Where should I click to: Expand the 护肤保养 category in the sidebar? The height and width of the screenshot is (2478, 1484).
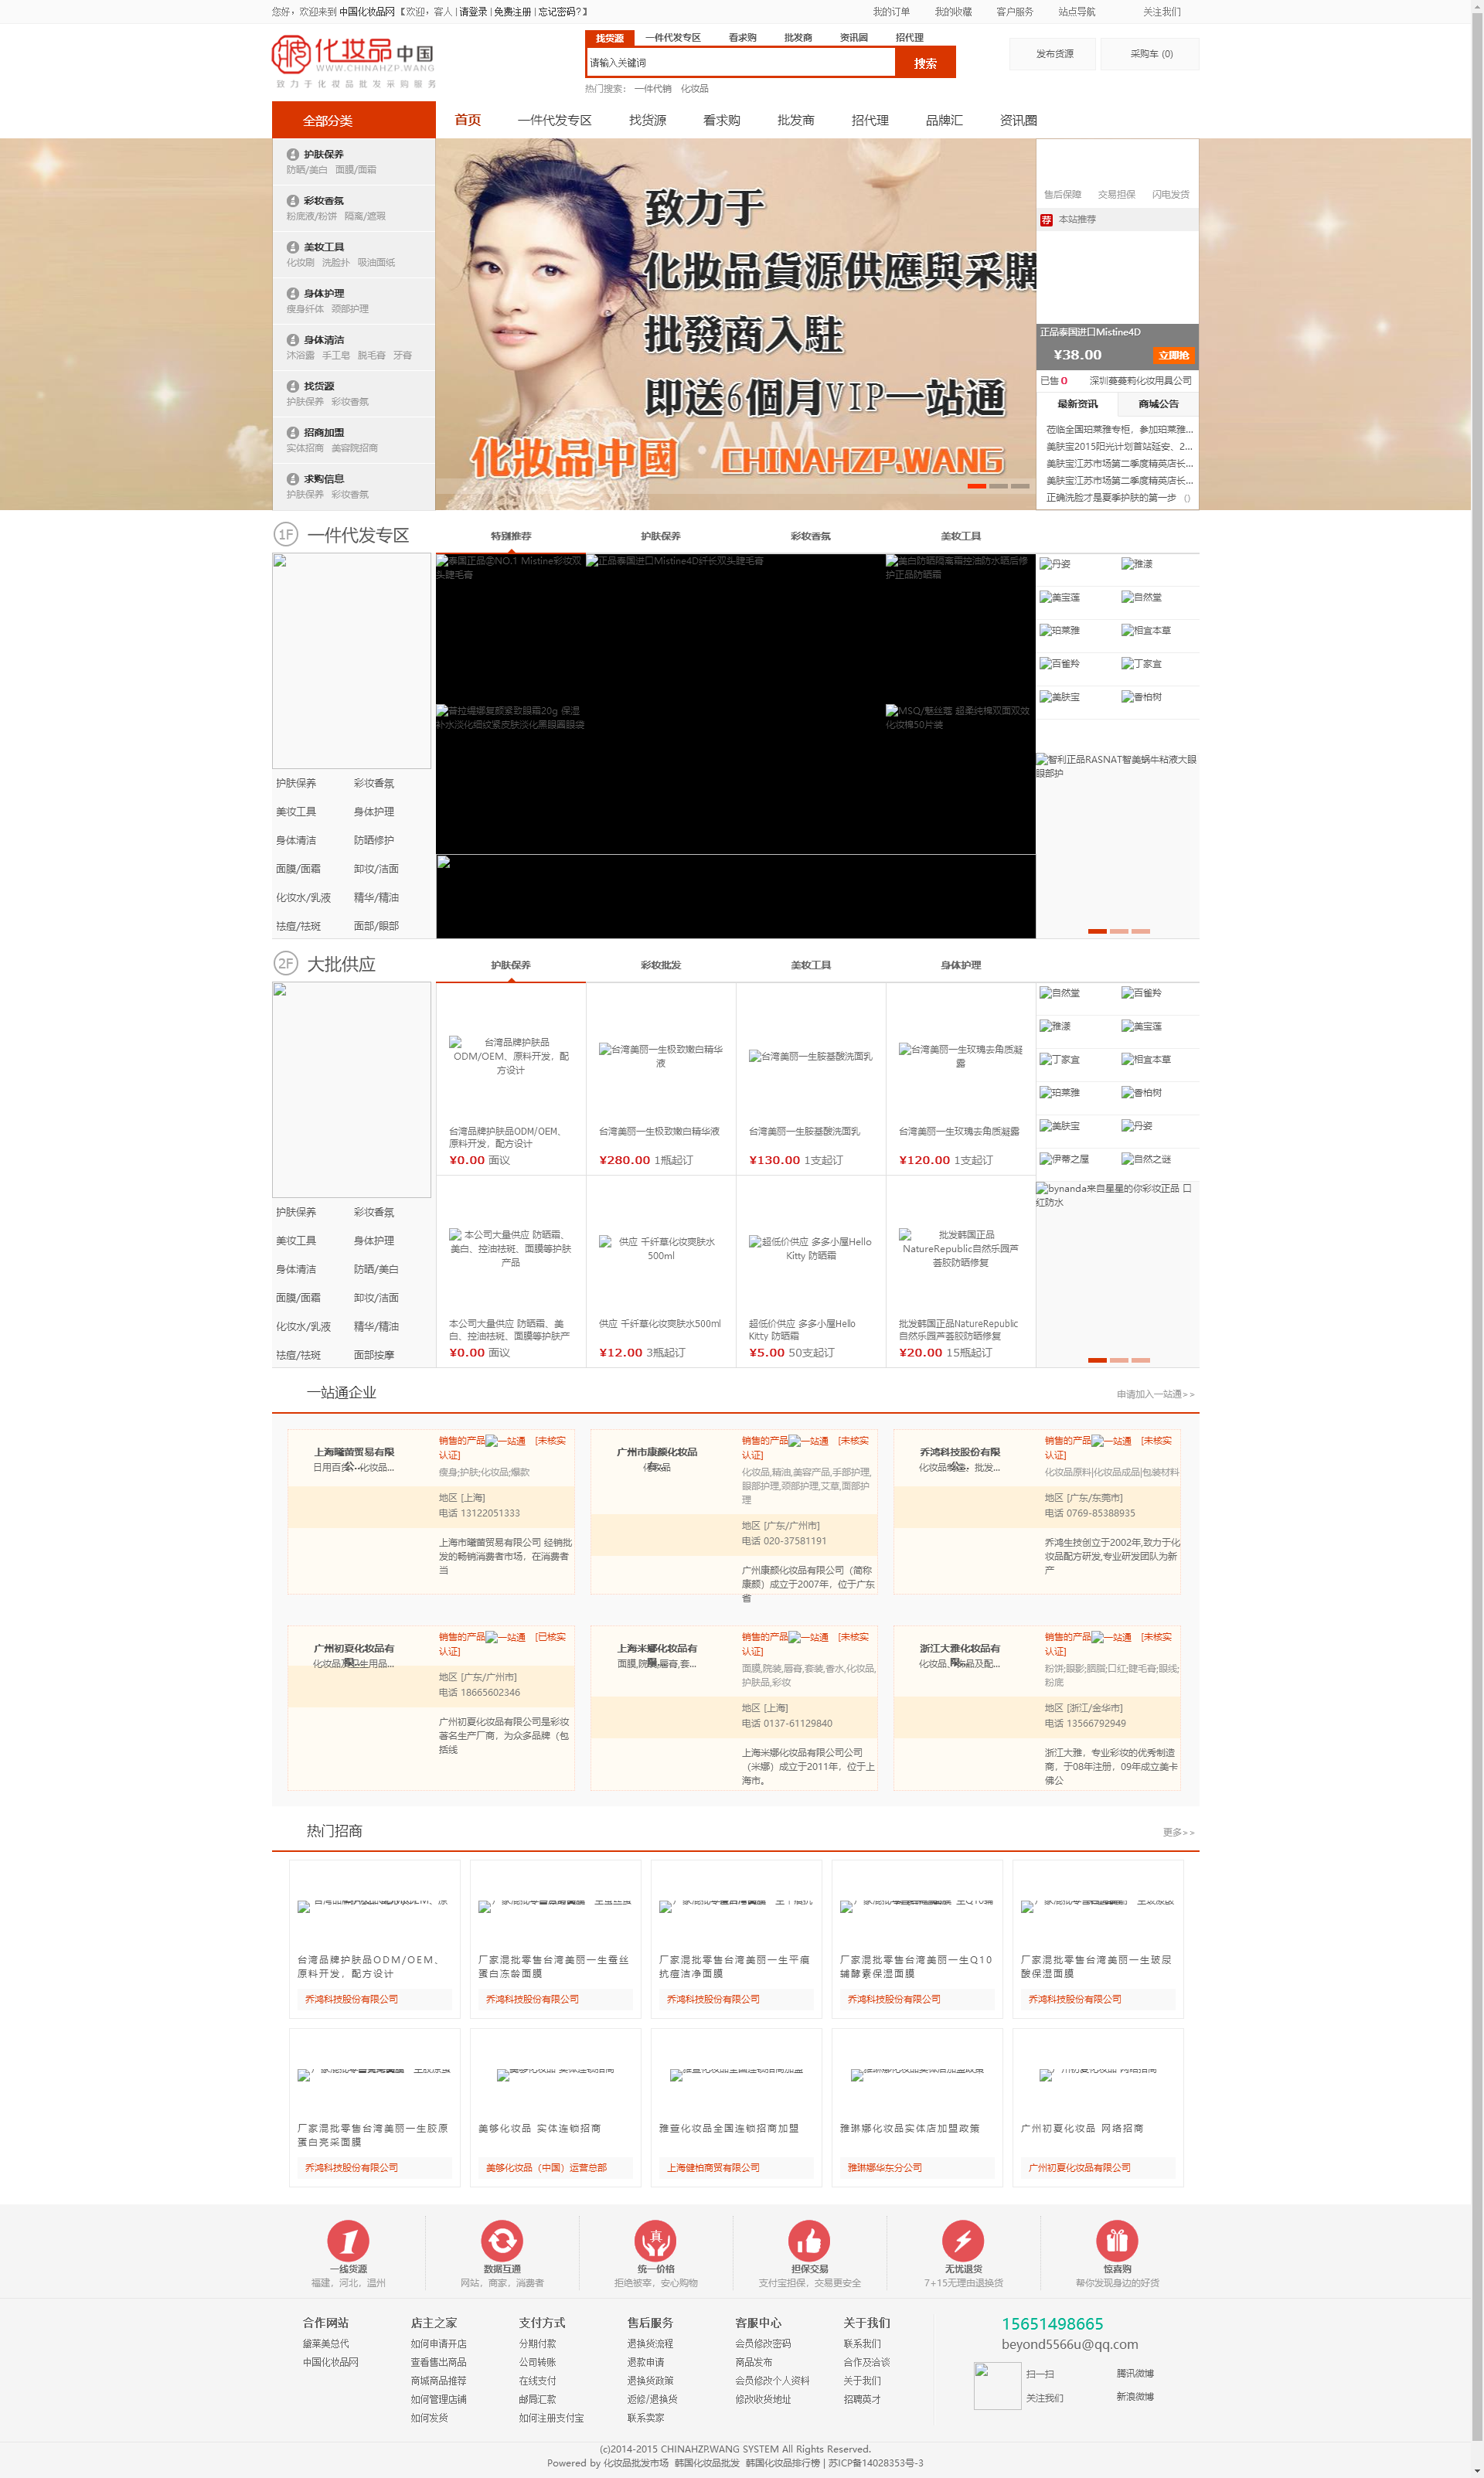pyautogui.click(x=323, y=154)
